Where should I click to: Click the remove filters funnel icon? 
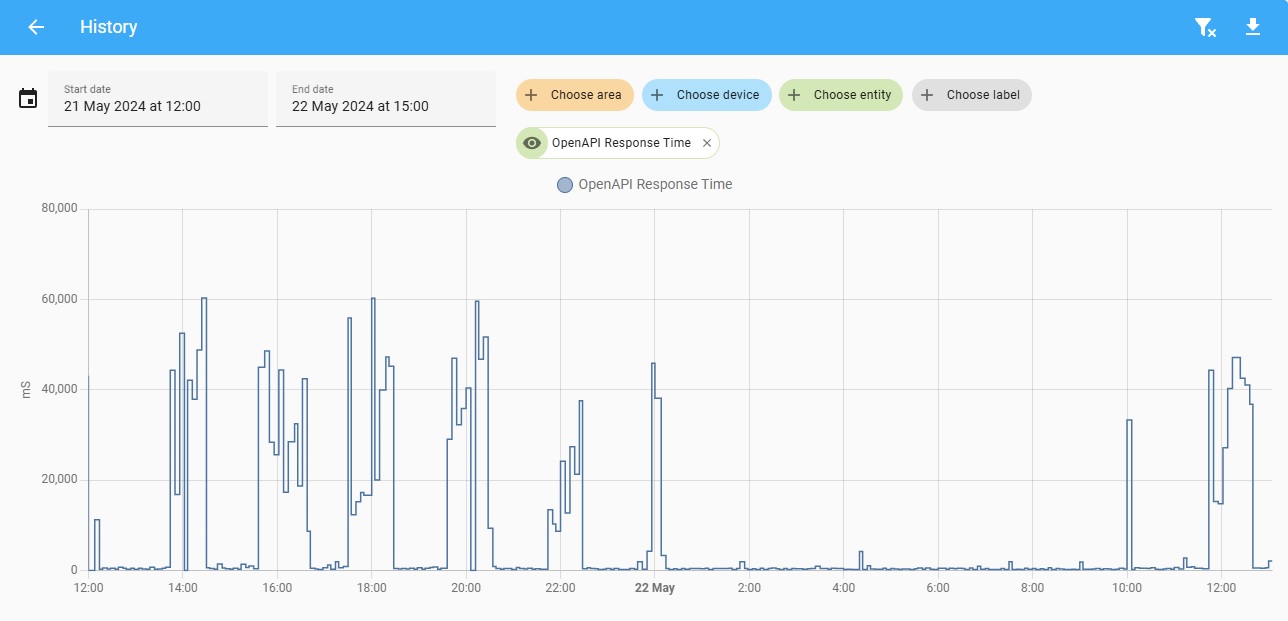tap(1205, 28)
